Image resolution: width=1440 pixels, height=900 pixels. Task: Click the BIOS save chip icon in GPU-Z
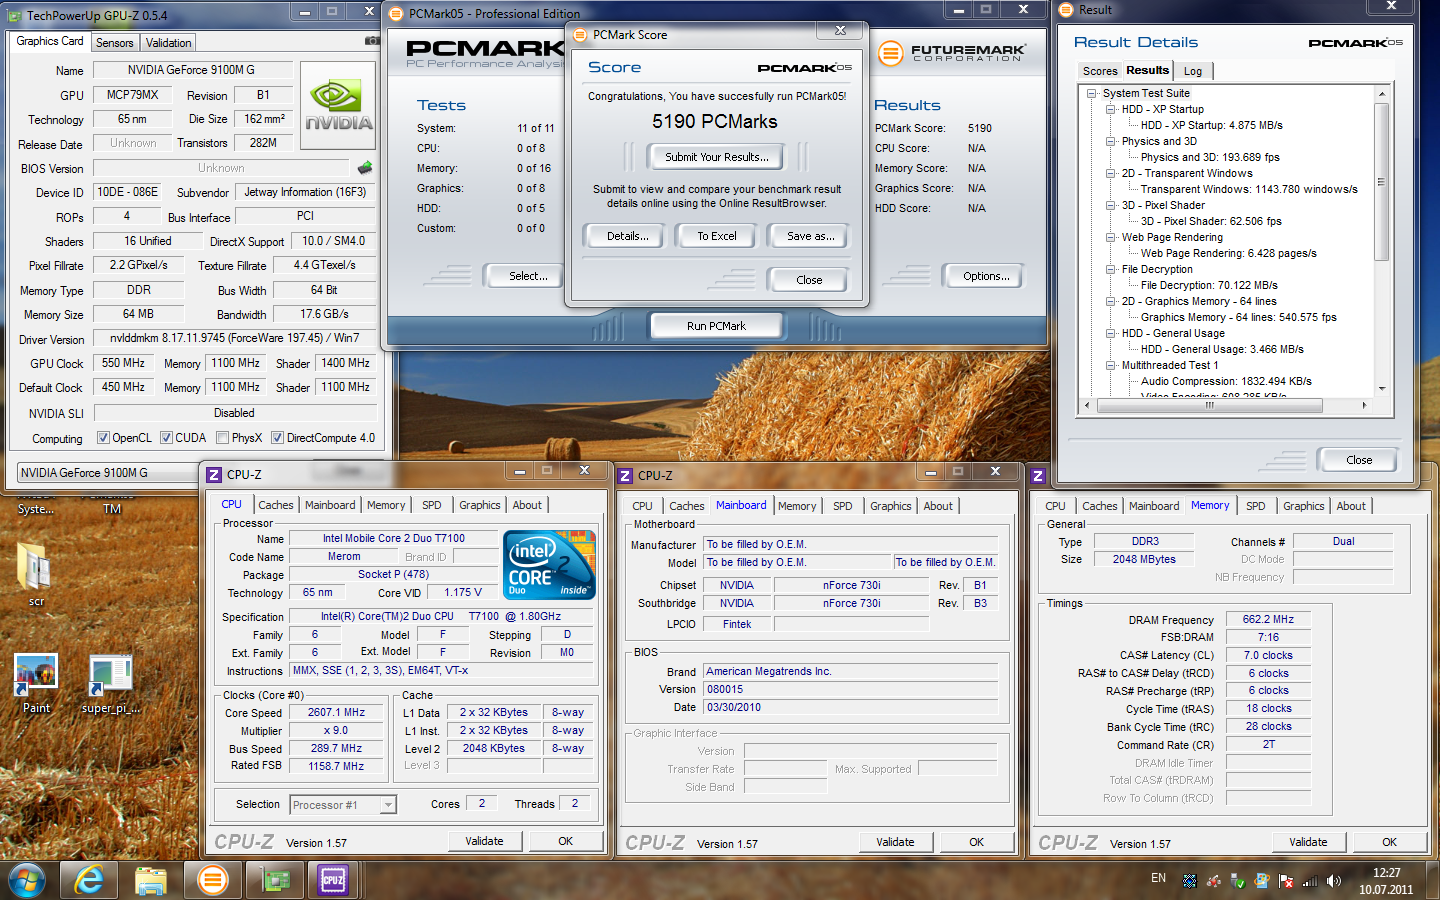click(365, 168)
